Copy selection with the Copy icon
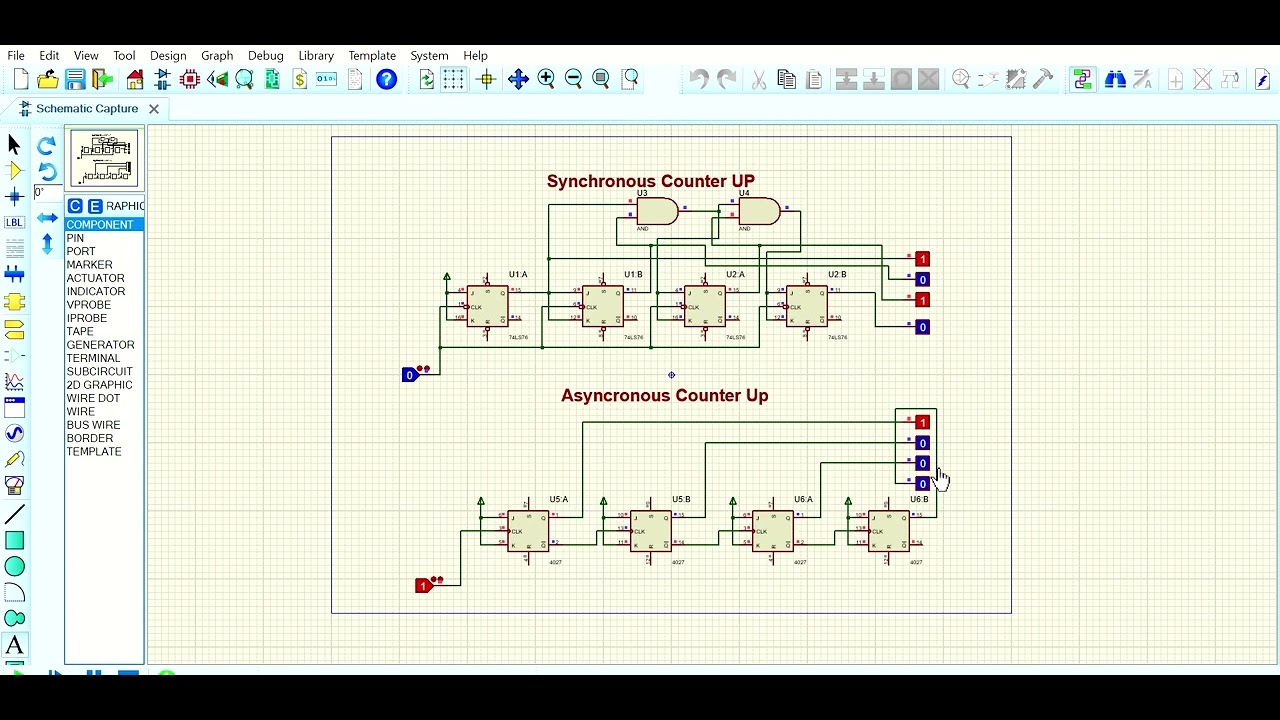The height and width of the screenshot is (720, 1280). (787, 80)
